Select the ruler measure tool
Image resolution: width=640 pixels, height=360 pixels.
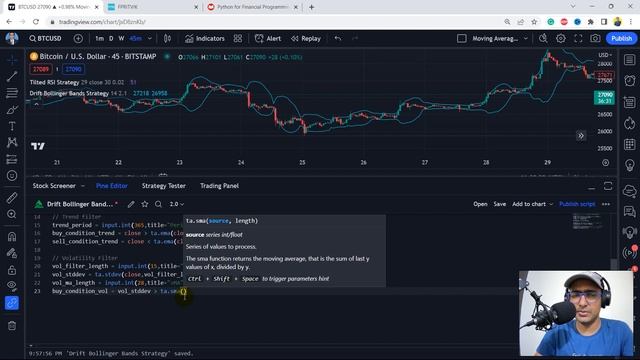pos(12,198)
